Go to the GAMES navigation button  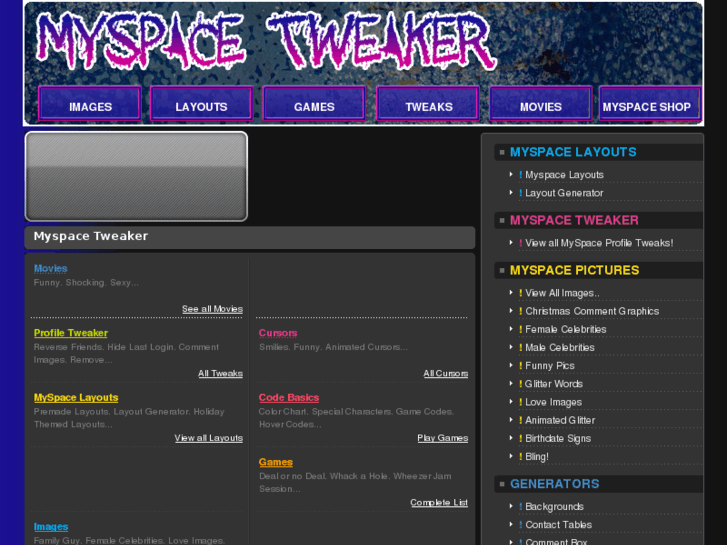pyautogui.click(x=314, y=103)
